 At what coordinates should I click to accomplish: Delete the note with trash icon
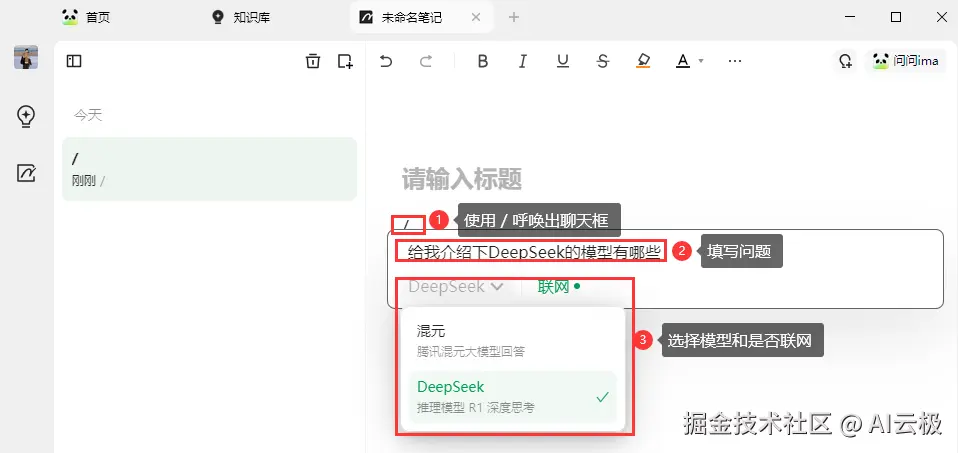(313, 61)
